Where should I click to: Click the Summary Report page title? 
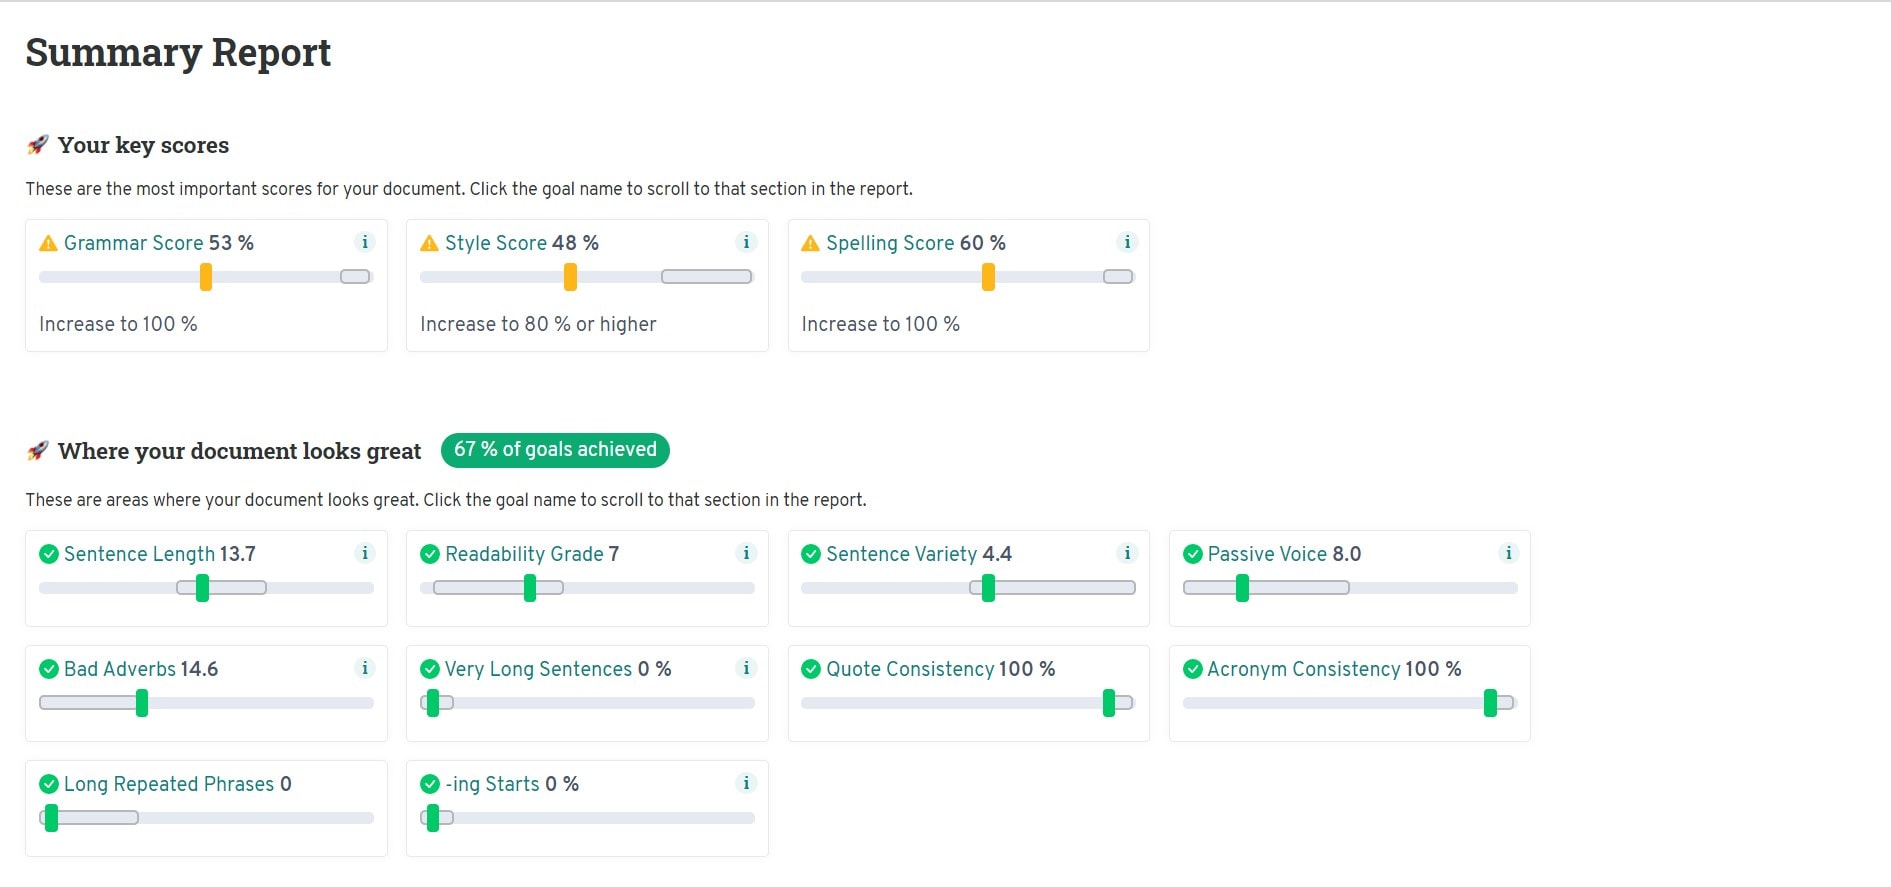[x=178, y=52]
